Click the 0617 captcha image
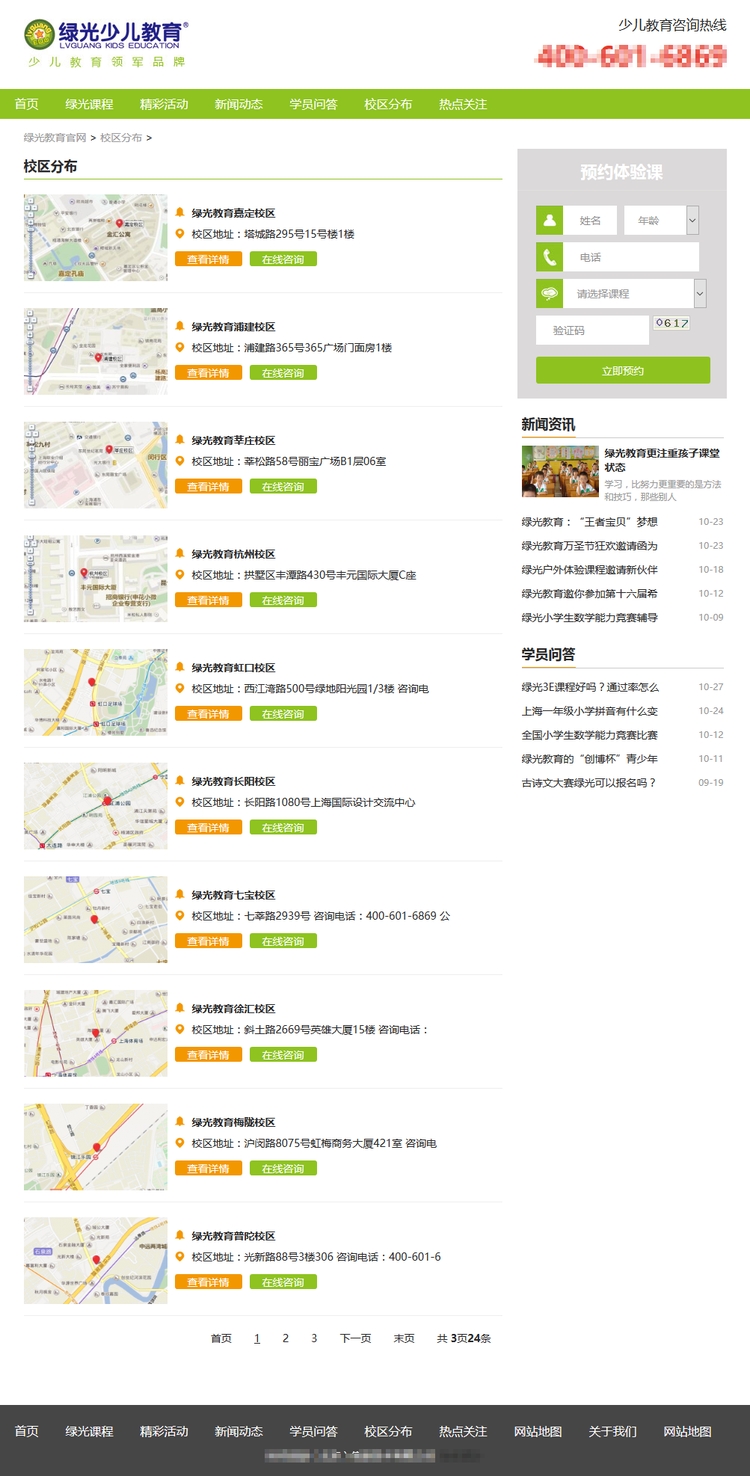 tap(672, 323)
